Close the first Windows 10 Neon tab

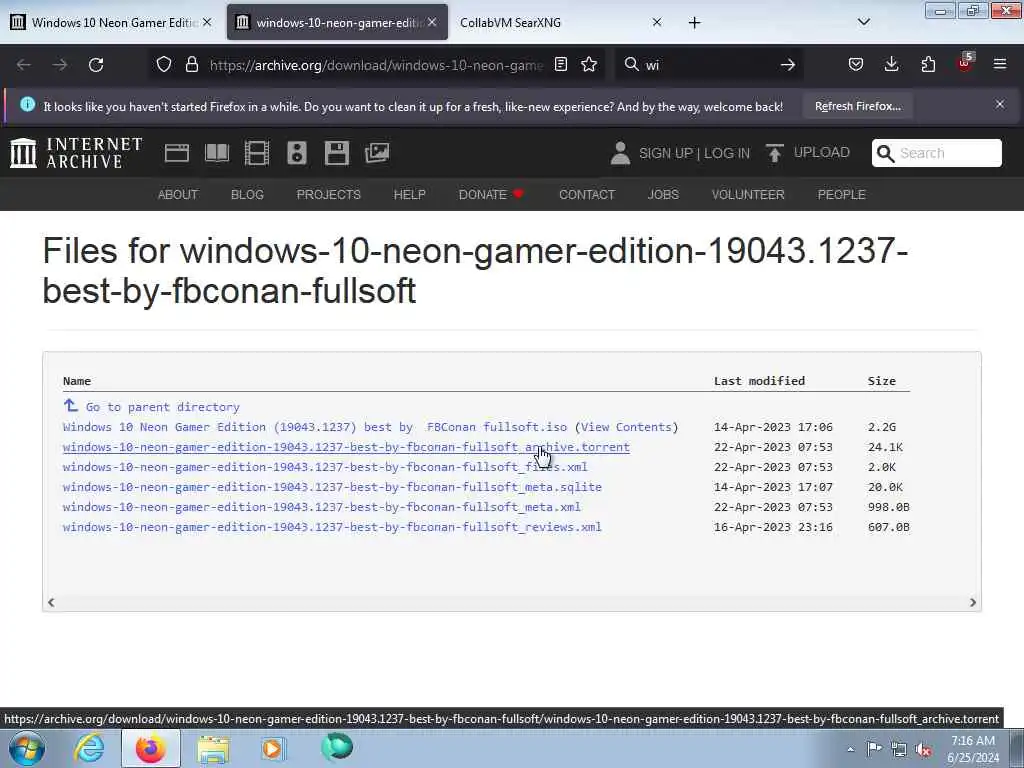pyautogui.click(x=207, y=22)
